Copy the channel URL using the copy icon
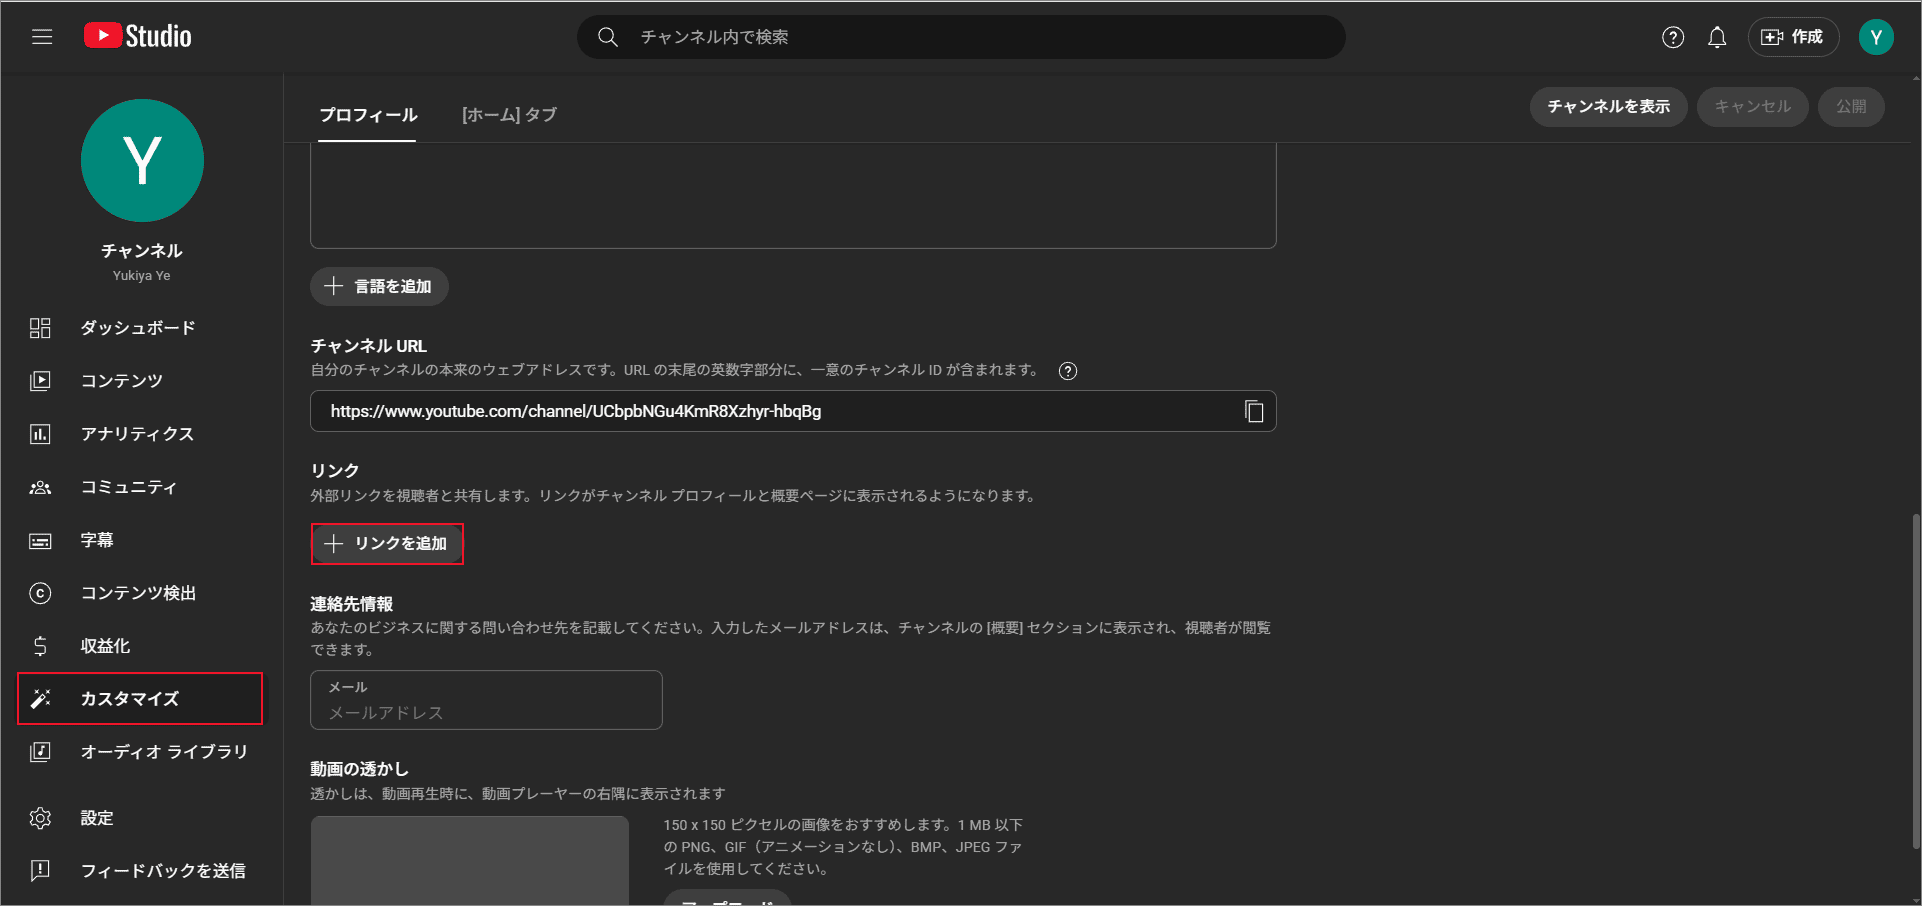 [x=1254, y=411]
